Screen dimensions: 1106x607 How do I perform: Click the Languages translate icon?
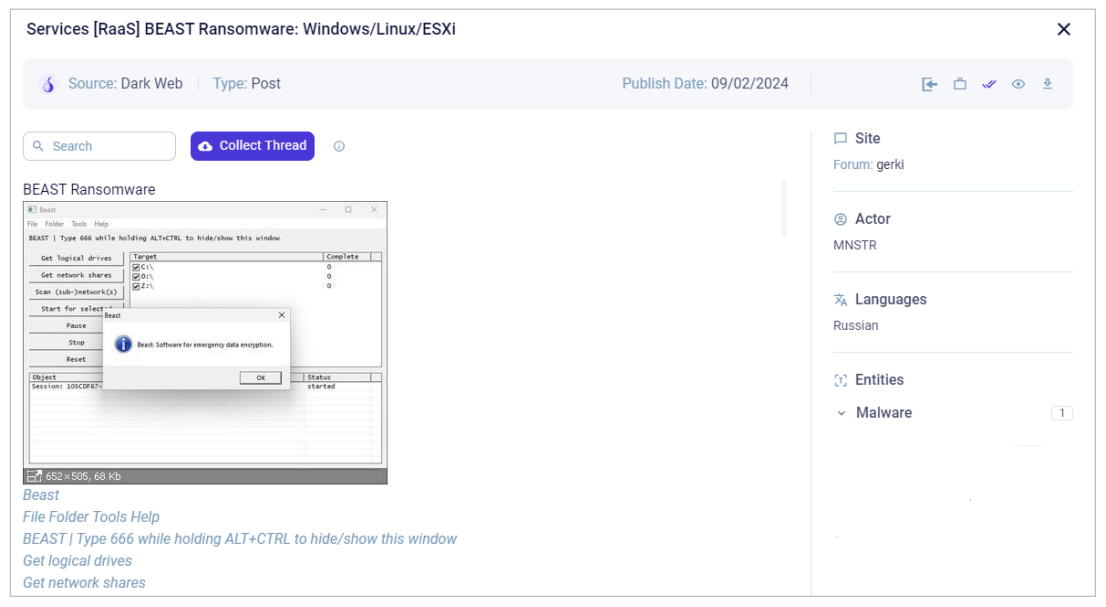(x=840, y=300)
